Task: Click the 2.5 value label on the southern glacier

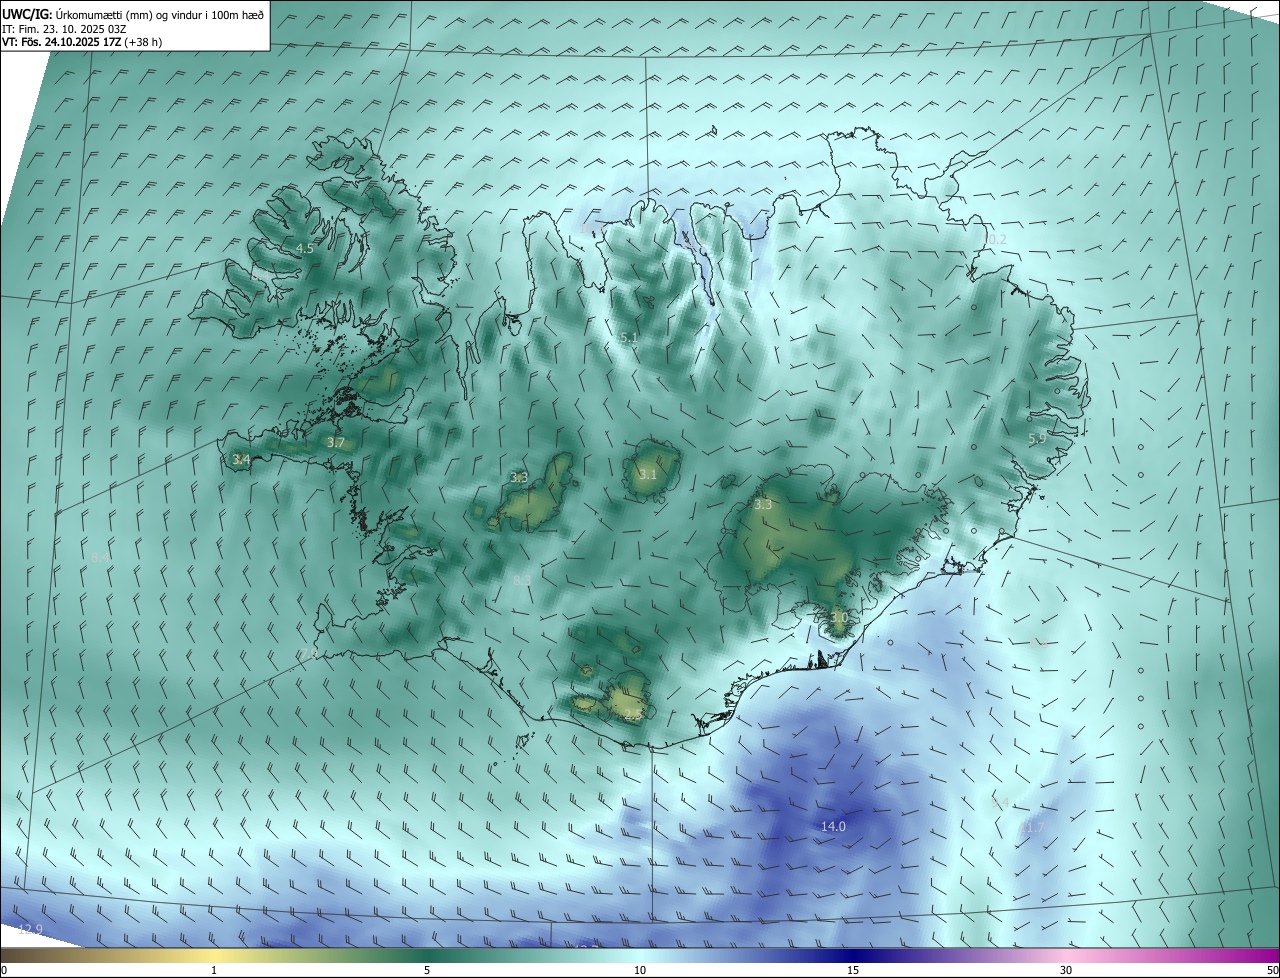Action: pos(632,714)
